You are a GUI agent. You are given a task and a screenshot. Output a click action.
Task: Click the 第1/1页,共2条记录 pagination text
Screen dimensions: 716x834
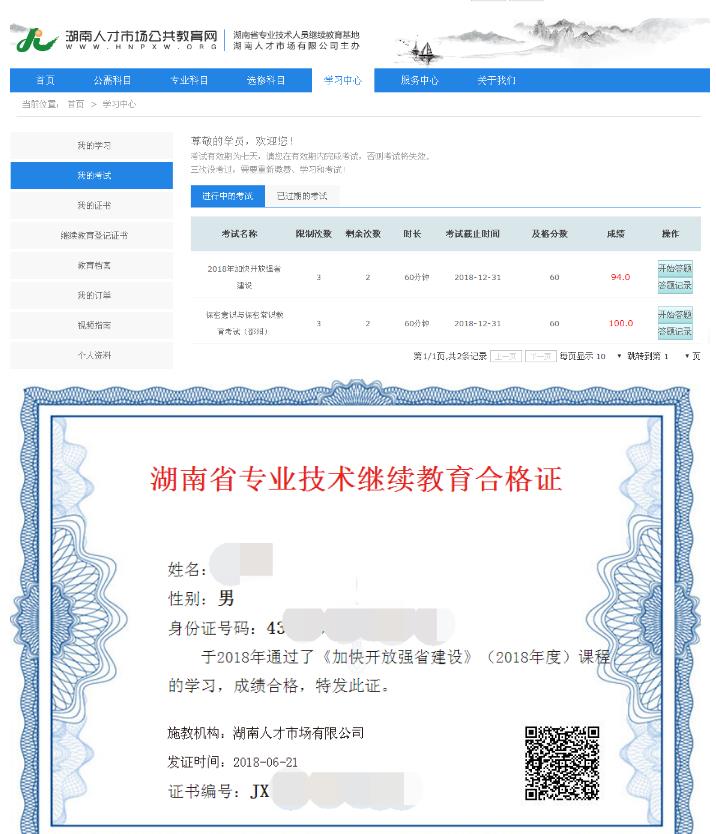(450, 356)
